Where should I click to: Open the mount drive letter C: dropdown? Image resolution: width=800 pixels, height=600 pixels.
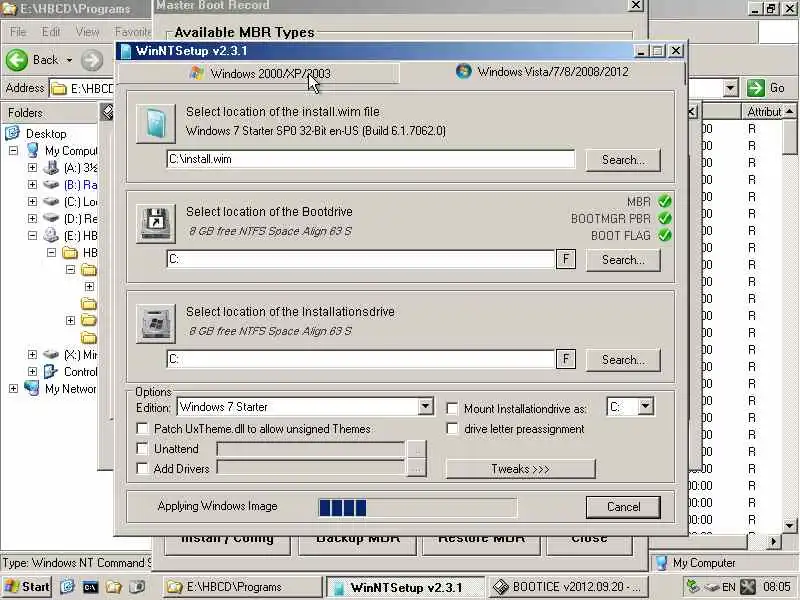point(645,407)
